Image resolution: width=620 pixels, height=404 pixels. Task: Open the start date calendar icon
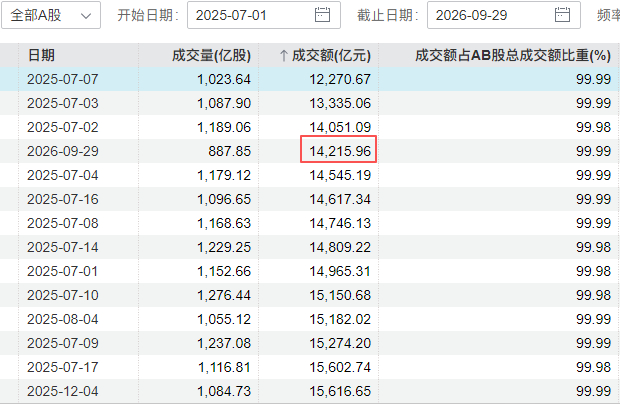pyautogui.click(x=322, y=15)
